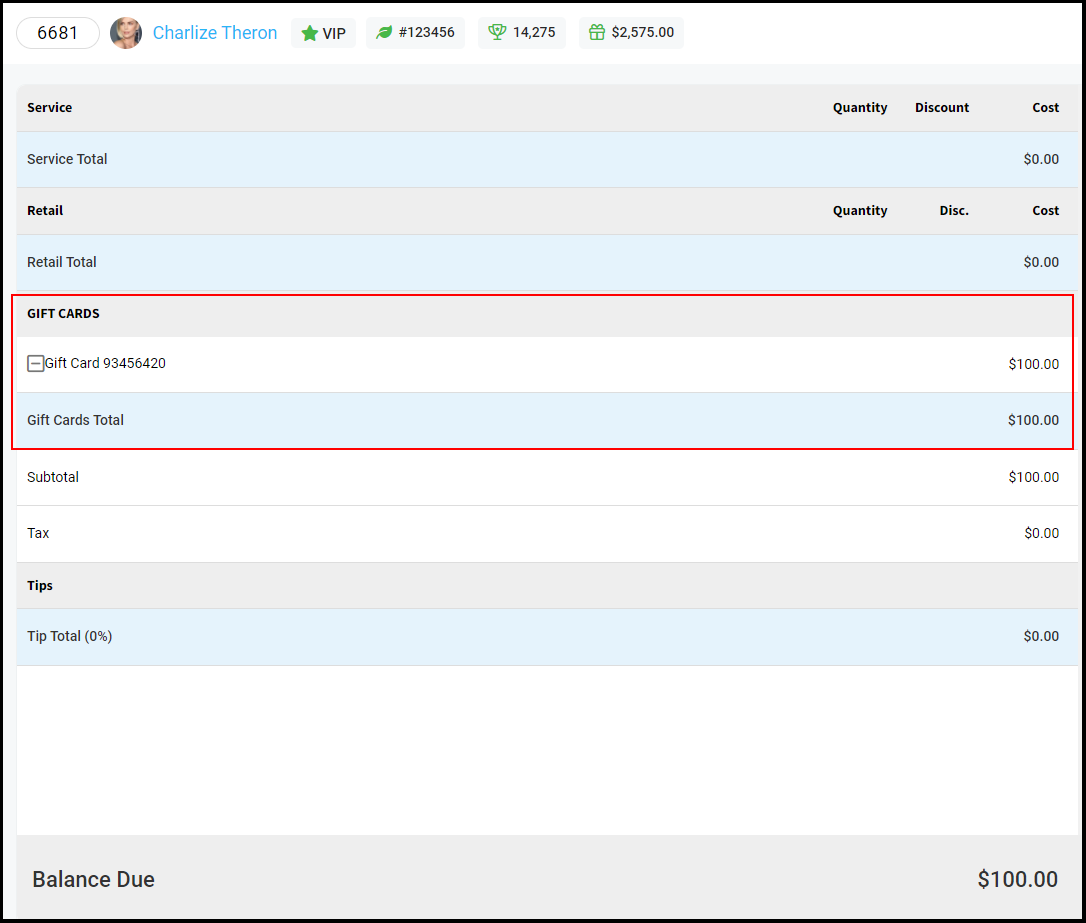Click the ticket number 6681 field
The image size is (1086, 923).
(57, 33)
